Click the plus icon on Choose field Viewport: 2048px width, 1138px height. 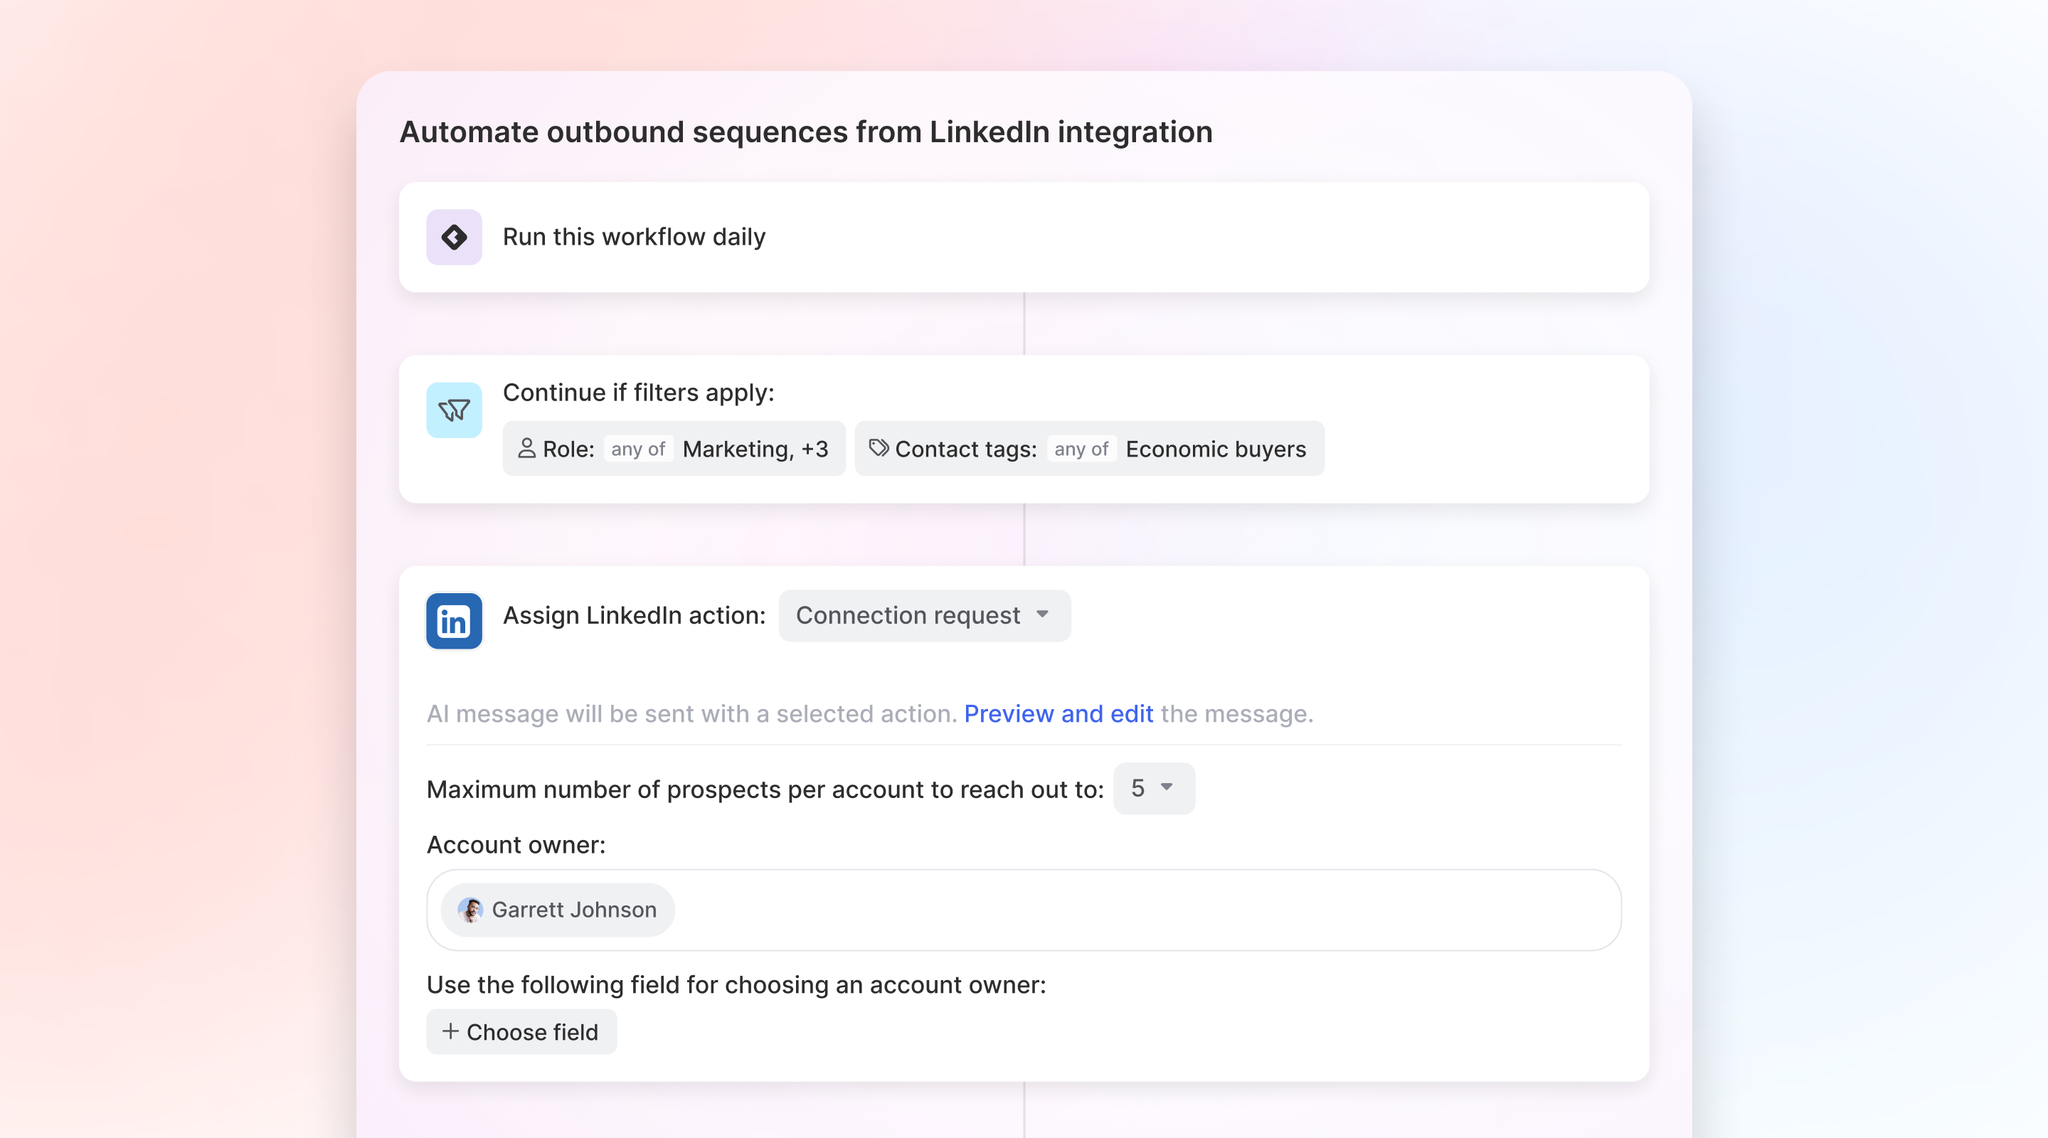[450, 1031]
